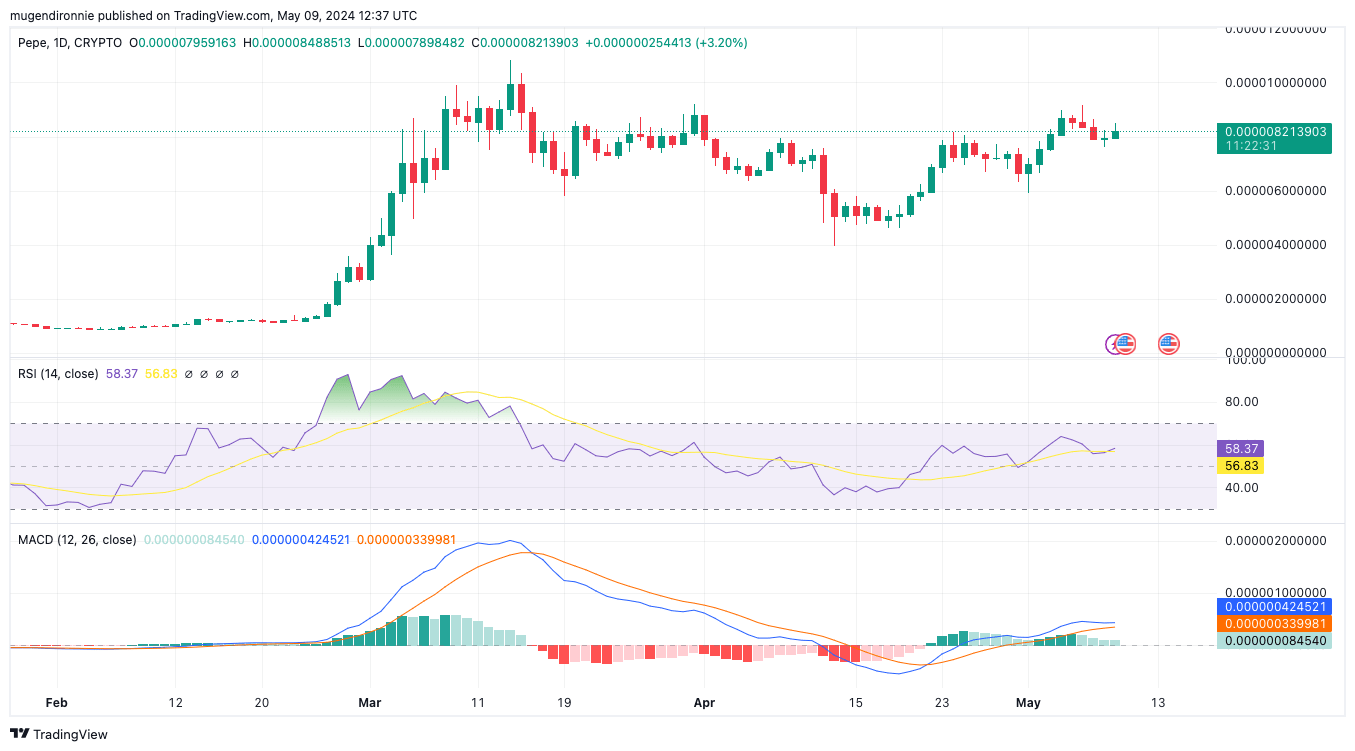The height and width of the screenshot is (751, 1355).
Task: Click the 0.000002000000 MACD axis label
Action: (1275, 540)
